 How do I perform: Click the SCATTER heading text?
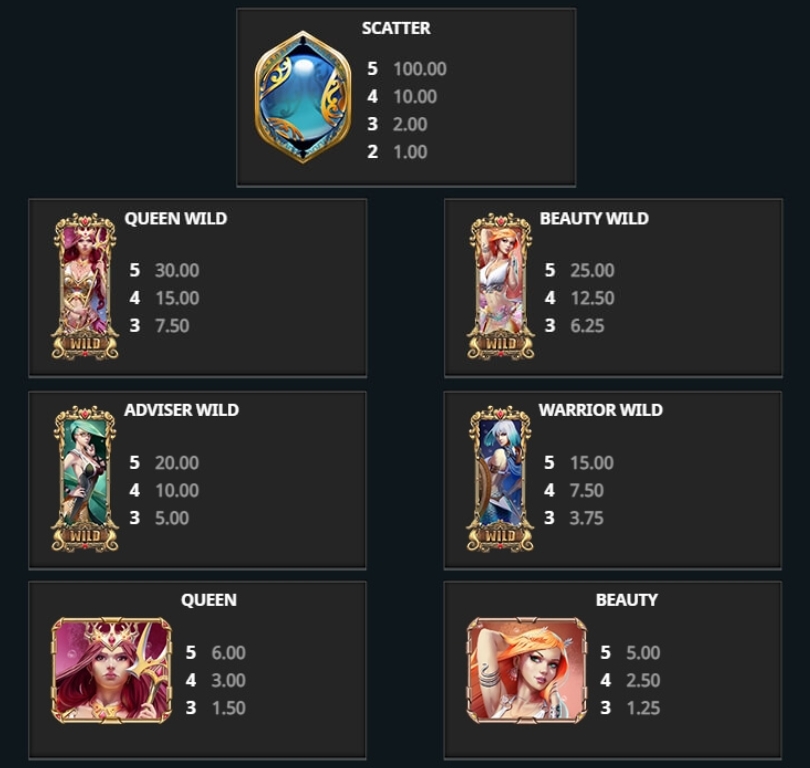(396, 28)
